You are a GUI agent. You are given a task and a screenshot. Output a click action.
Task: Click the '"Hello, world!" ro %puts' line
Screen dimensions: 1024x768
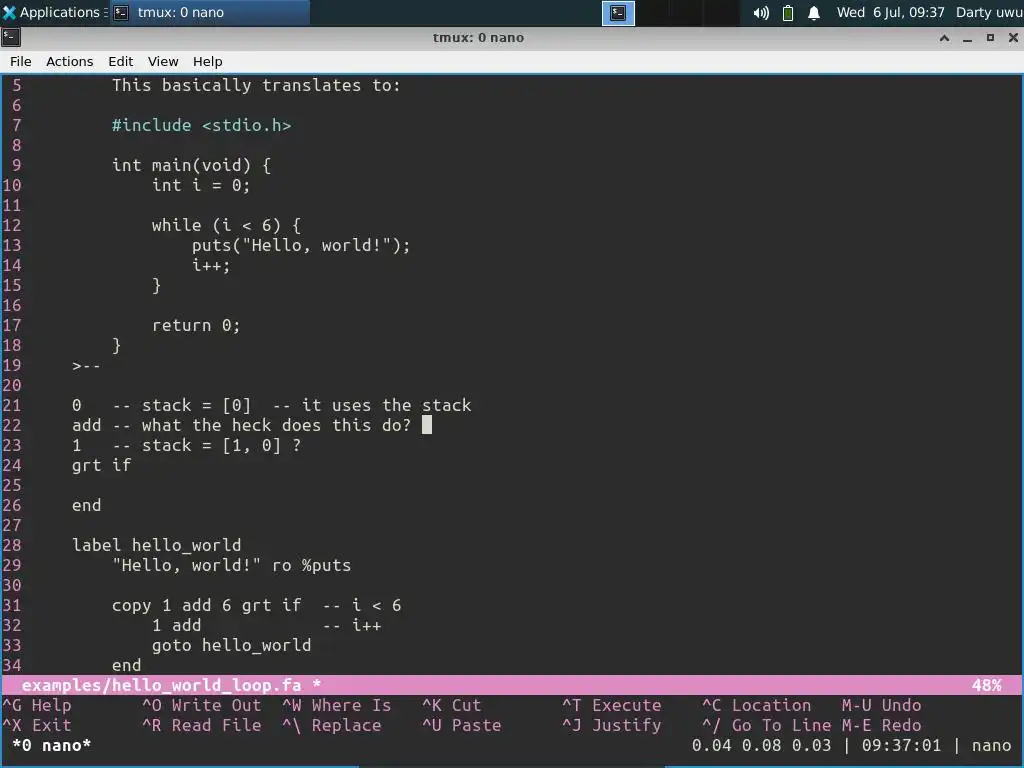231,565
